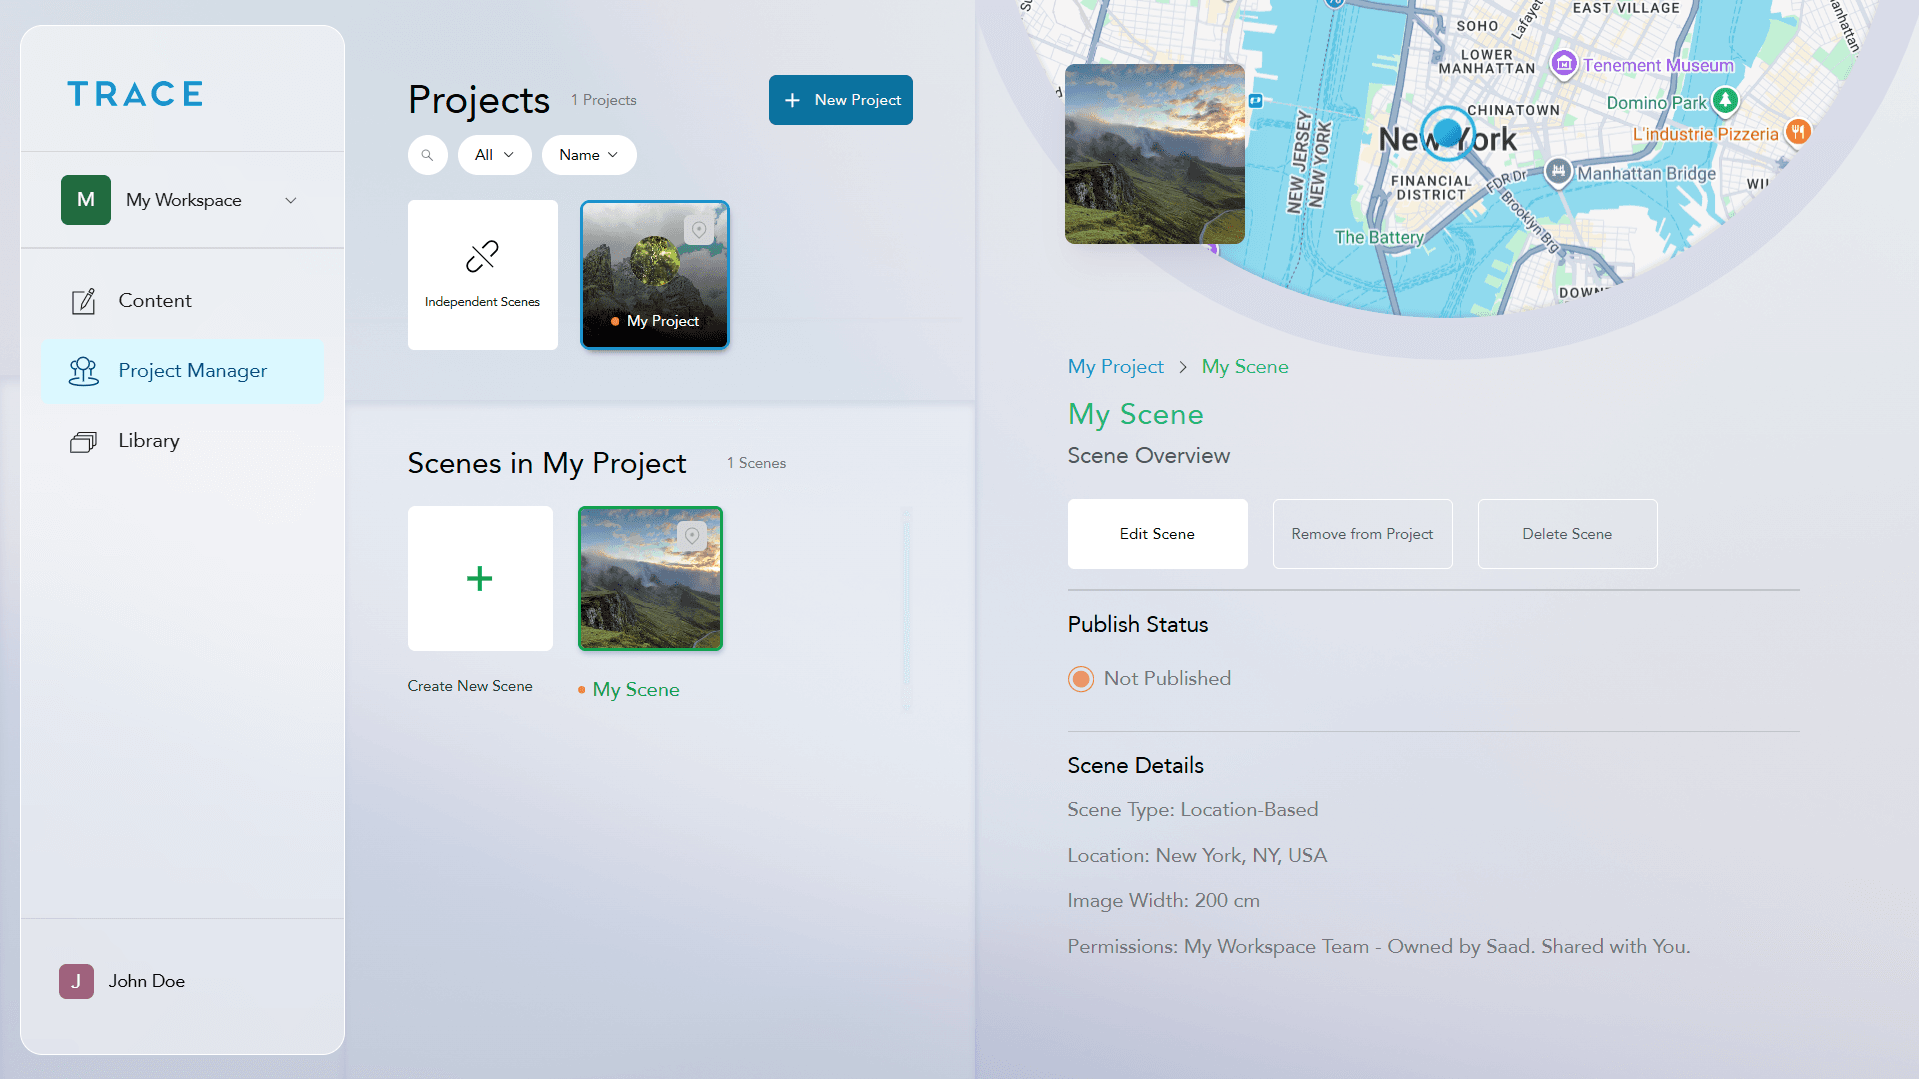Click the Independent Scenes broken-link icon
Screen dimensions: 1919x1079
click(482, 256)
